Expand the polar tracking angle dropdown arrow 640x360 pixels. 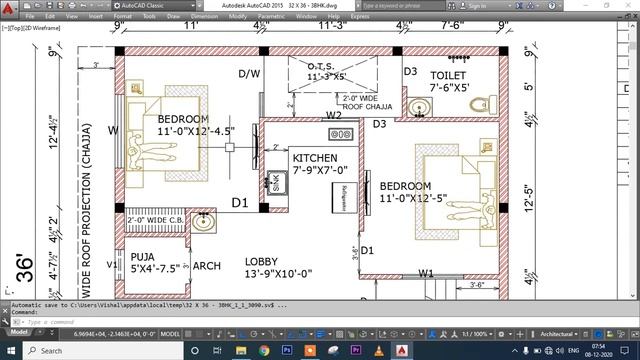[263, 334]
